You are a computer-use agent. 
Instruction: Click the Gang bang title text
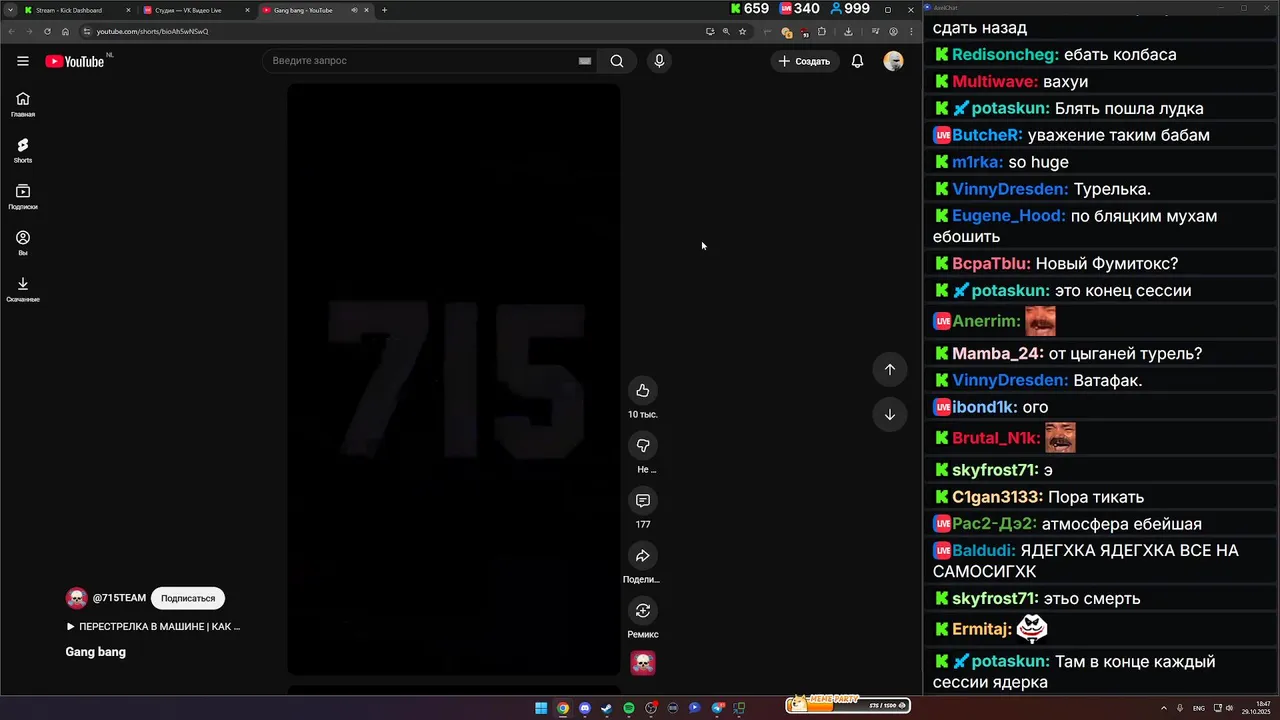click(x=96, y=652)
